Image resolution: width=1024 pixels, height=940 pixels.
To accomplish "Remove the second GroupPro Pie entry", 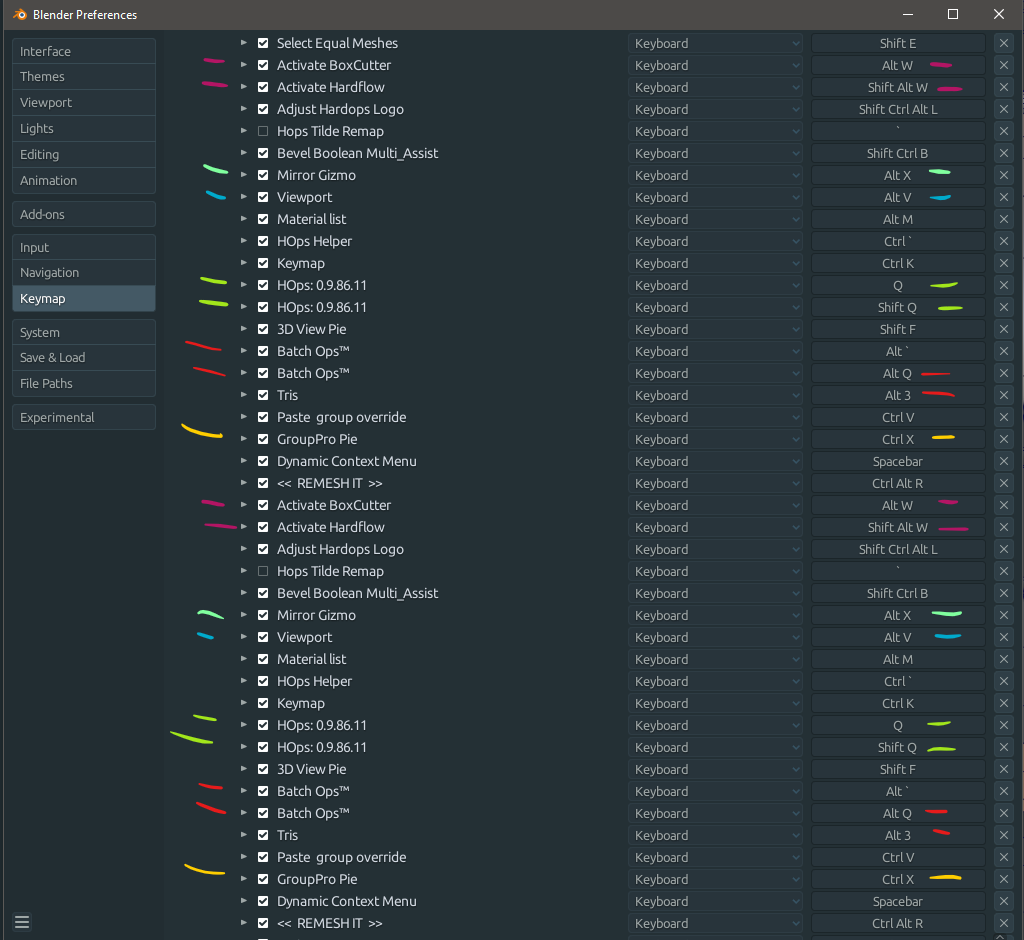I will click(1004, 879).
